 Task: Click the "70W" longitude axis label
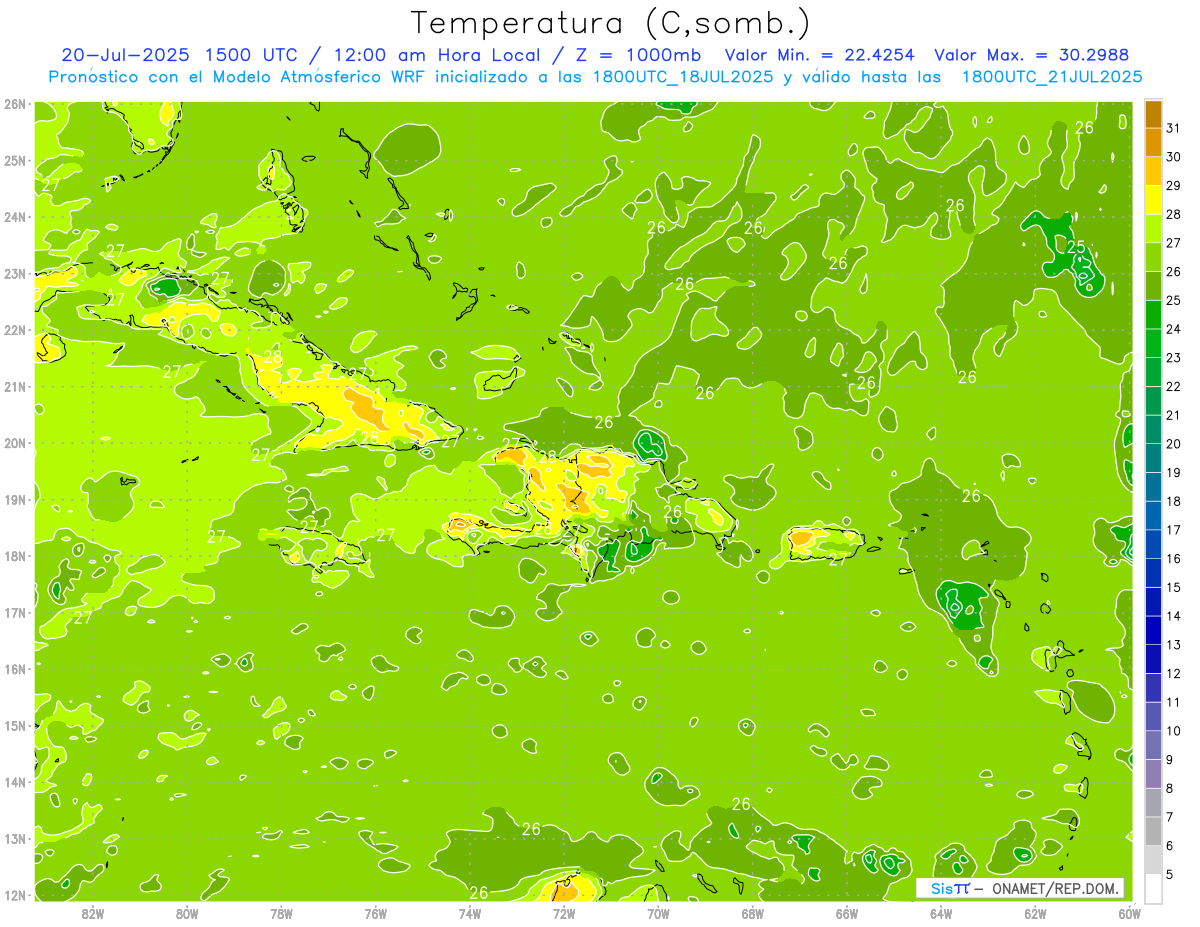(x=658, y=913)
